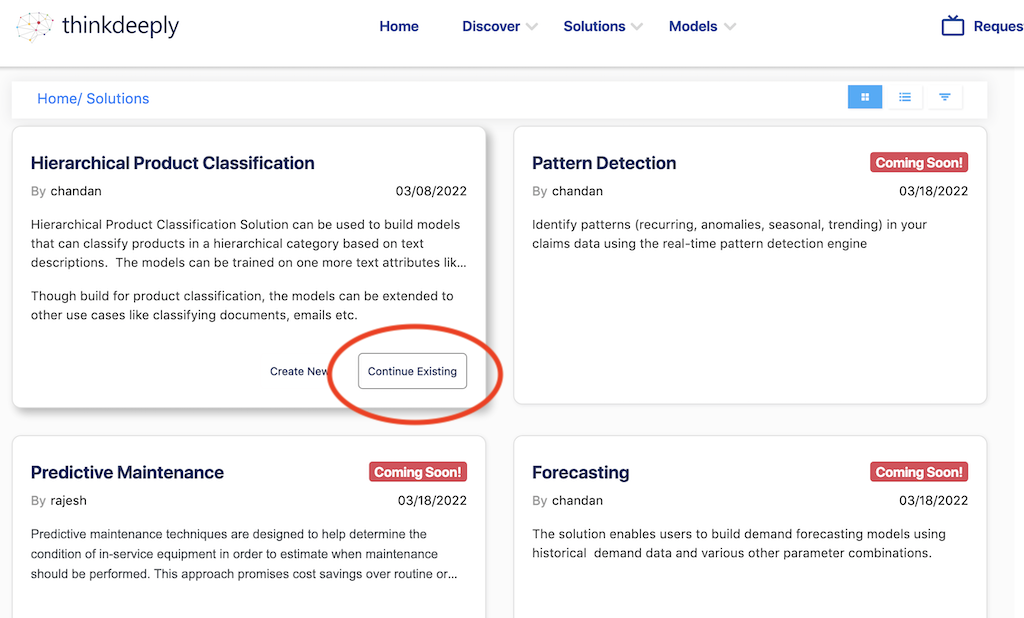Click the thinkdeeply brain logo icon
1024x618 pixels.
(36, 26)
